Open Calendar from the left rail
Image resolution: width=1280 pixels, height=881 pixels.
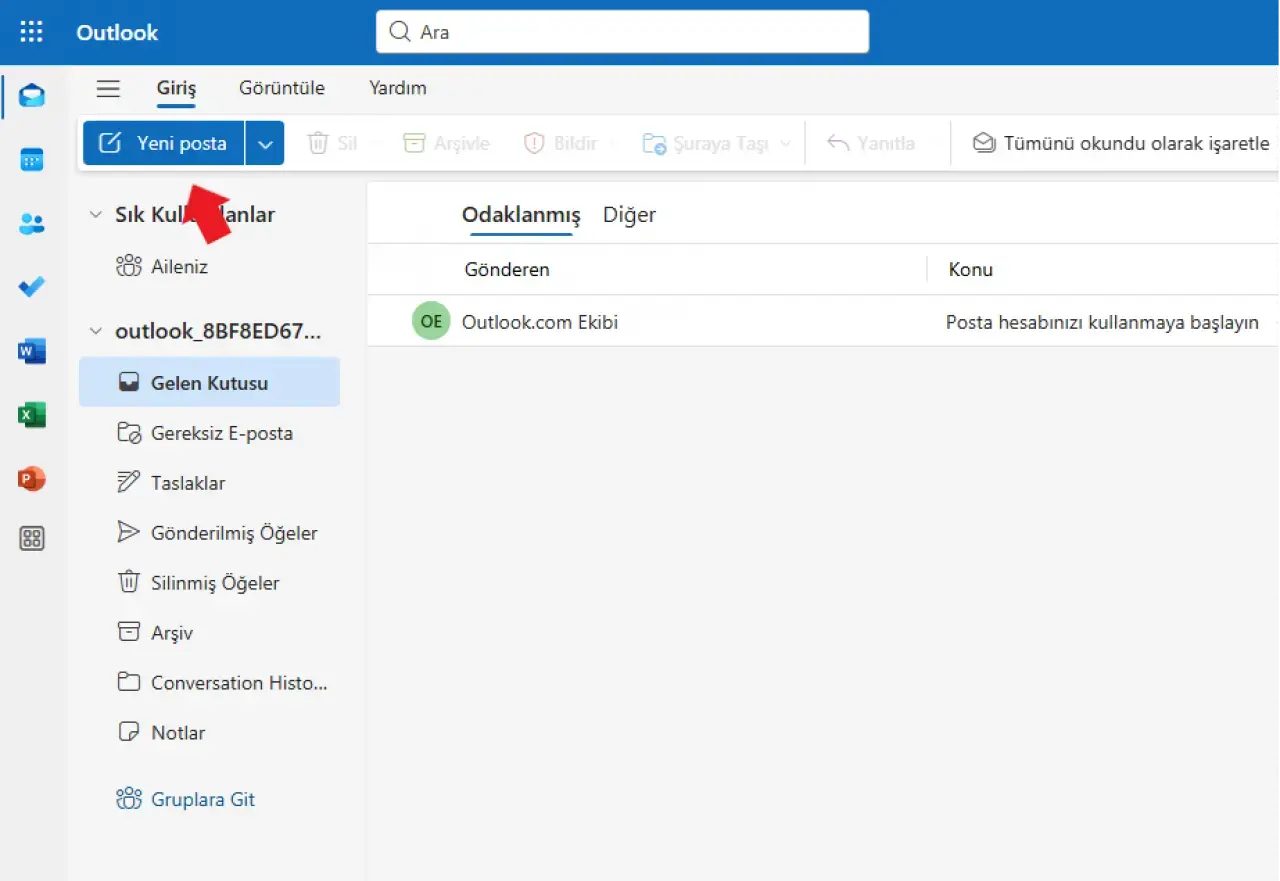pyautogui.click(x=32, y=160)
